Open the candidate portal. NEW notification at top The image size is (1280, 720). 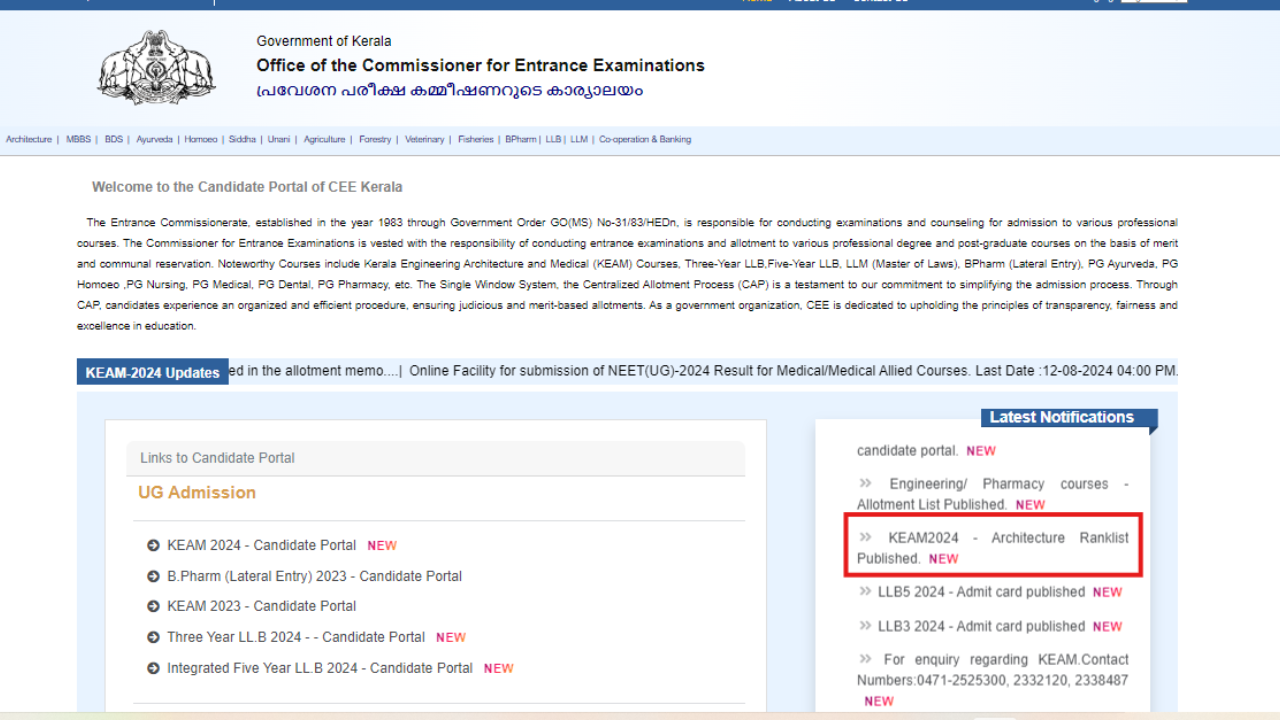(926, 451)
